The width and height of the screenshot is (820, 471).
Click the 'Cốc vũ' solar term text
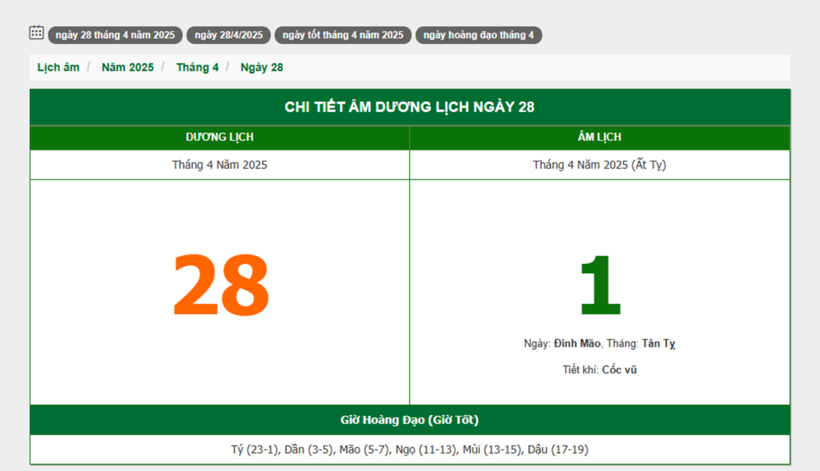tap(619, 369)
